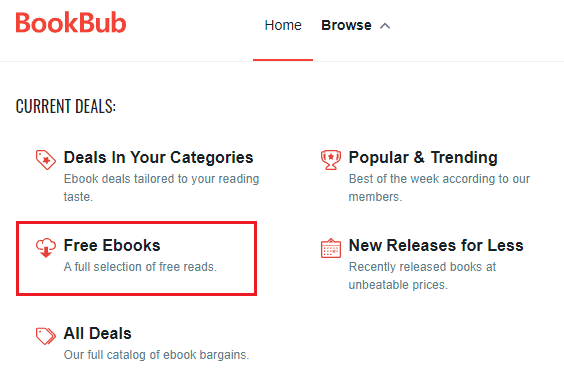The image size is (564, 387).
Task: Click the 'Our full catalog of ebook bargains' text
Action: [x=156, y=355]
